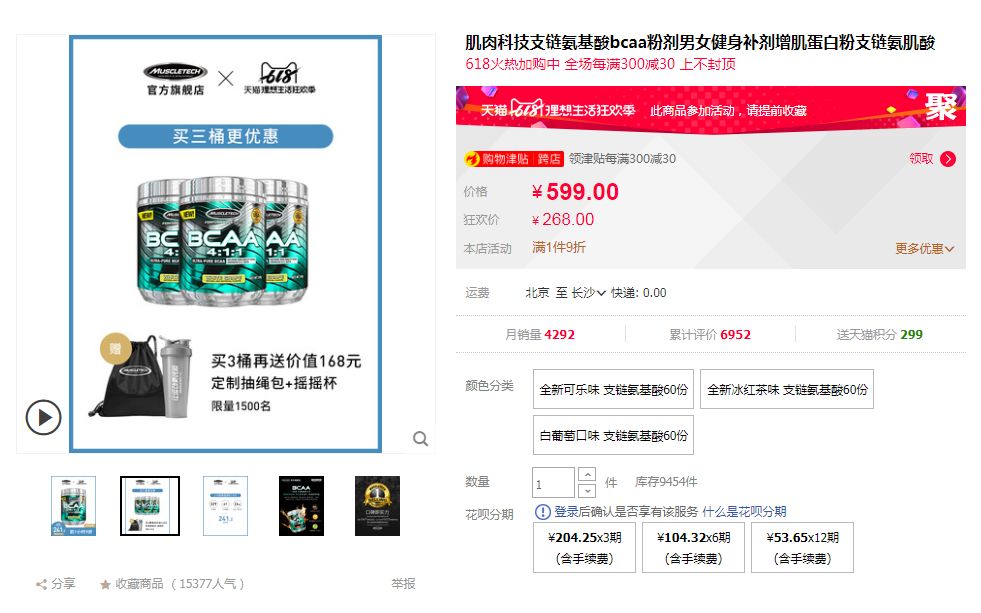Favorite the product with star icon
Screen dimensions: 981x613
pos(105,584)
